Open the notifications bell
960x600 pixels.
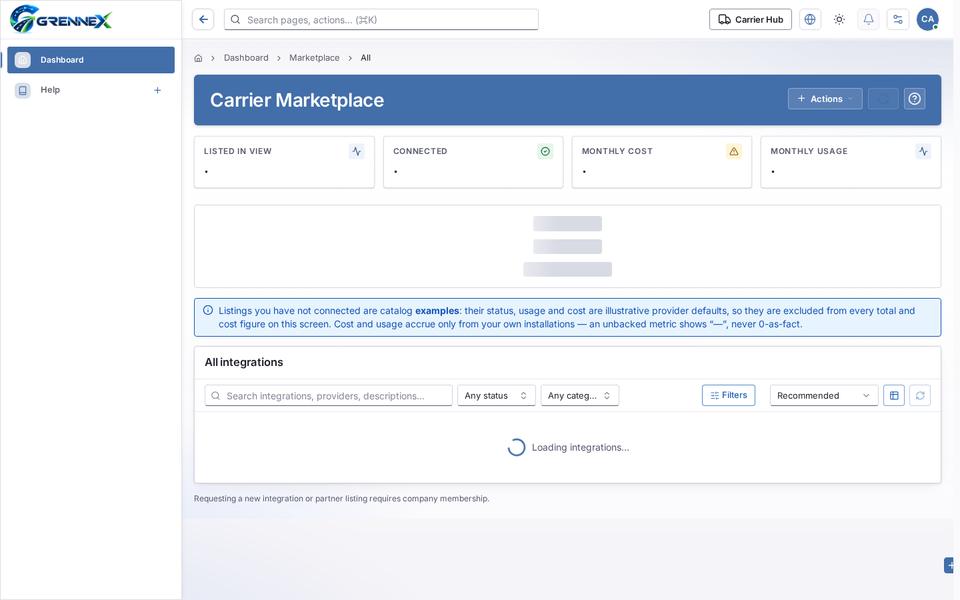click(869, 20)
